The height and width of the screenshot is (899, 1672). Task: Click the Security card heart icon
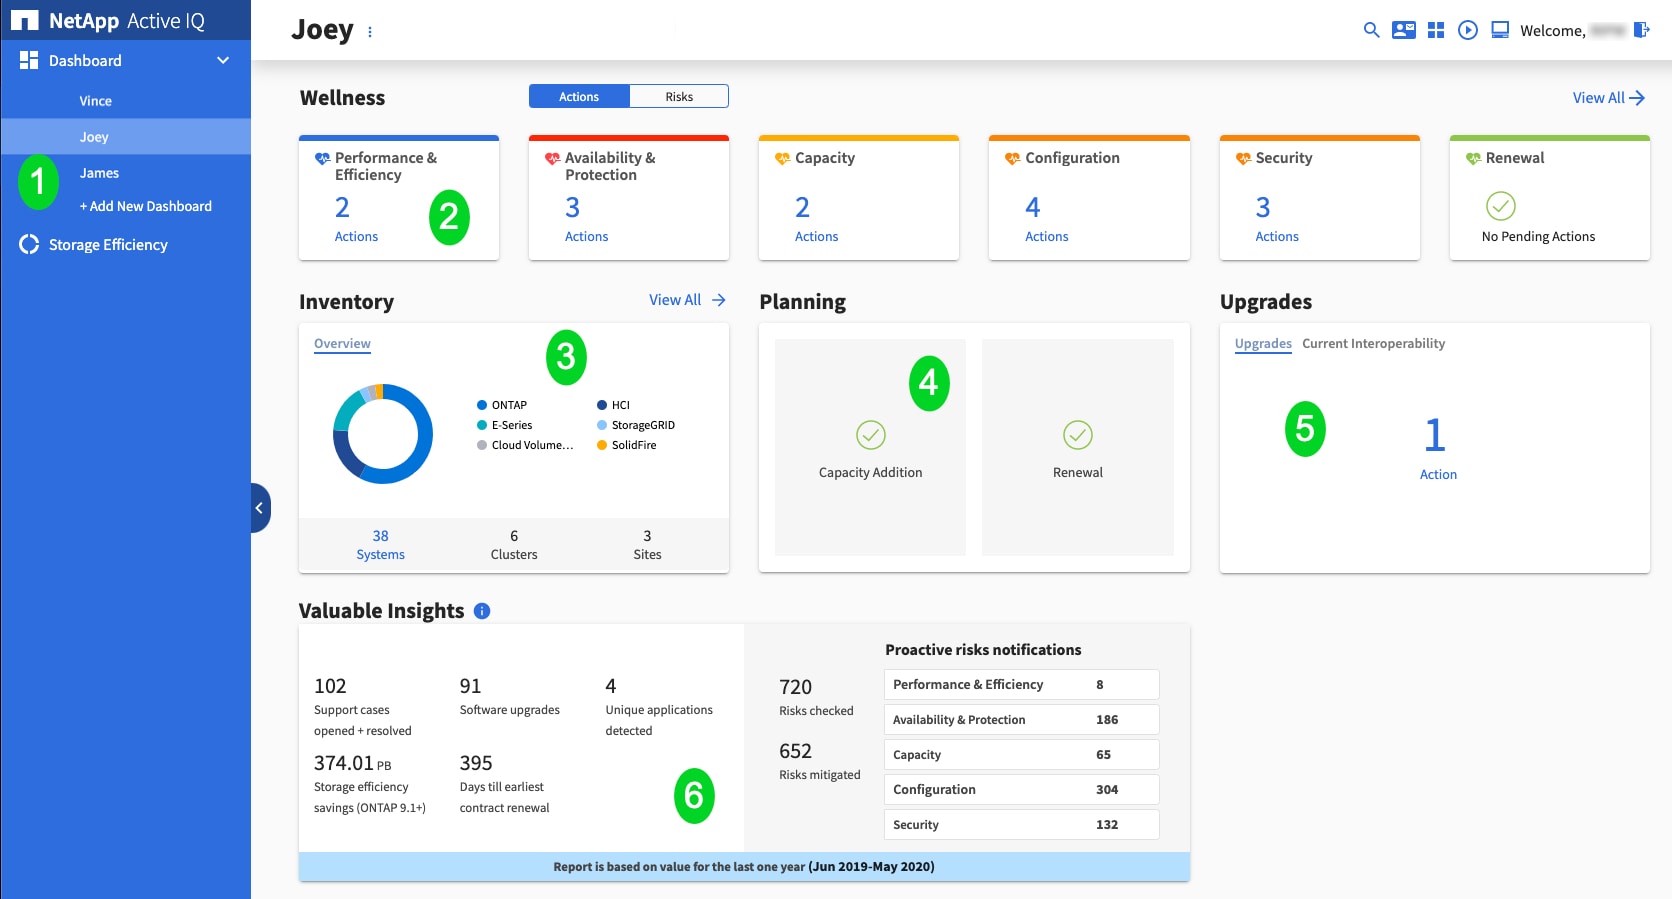(x=1243, y=158)
